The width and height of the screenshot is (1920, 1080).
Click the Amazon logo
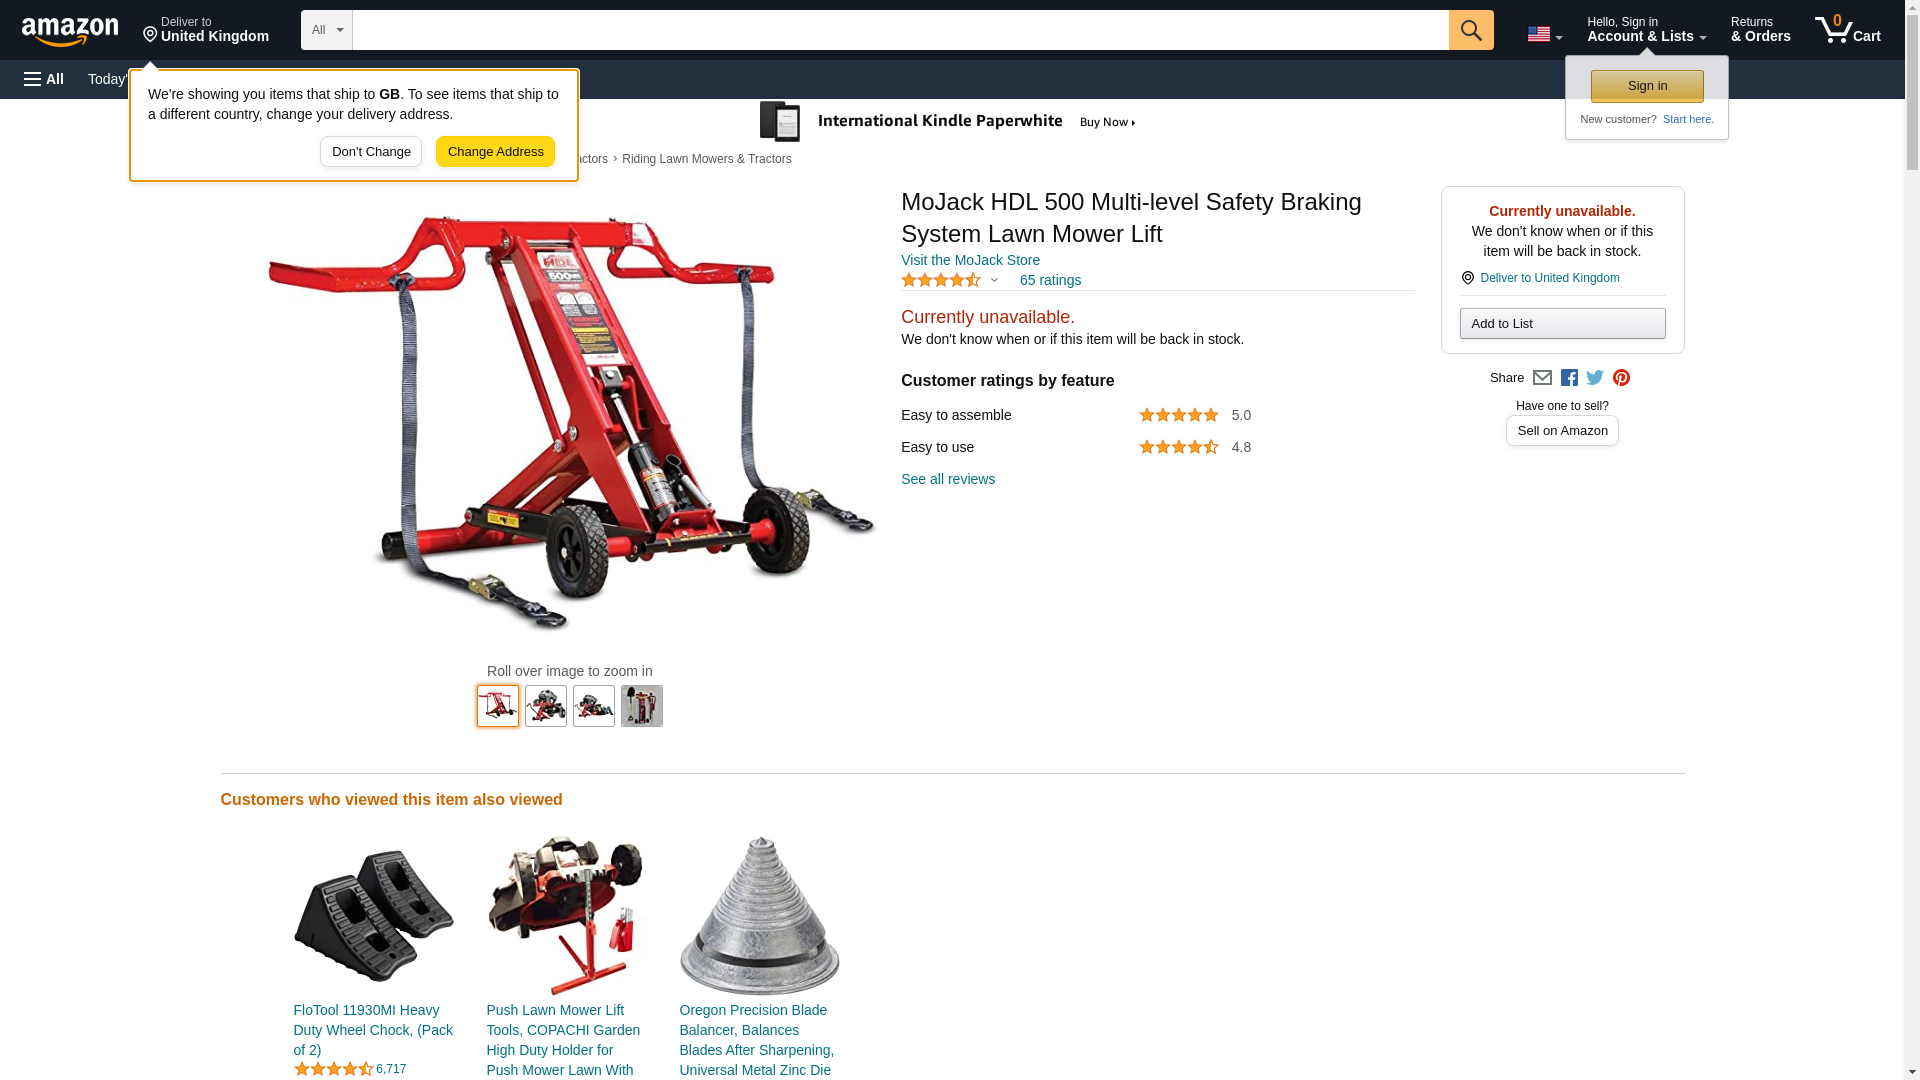[x=70, y=31]
